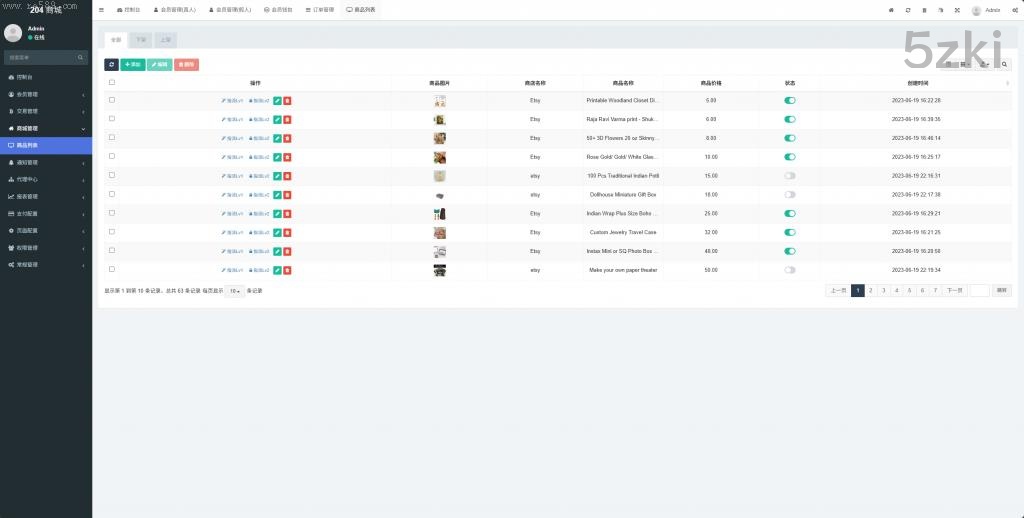Image resolution: width=1024 pixels, height=518 pixels.
Task: Select the 下架 filter tab
Action: [141, 40]
